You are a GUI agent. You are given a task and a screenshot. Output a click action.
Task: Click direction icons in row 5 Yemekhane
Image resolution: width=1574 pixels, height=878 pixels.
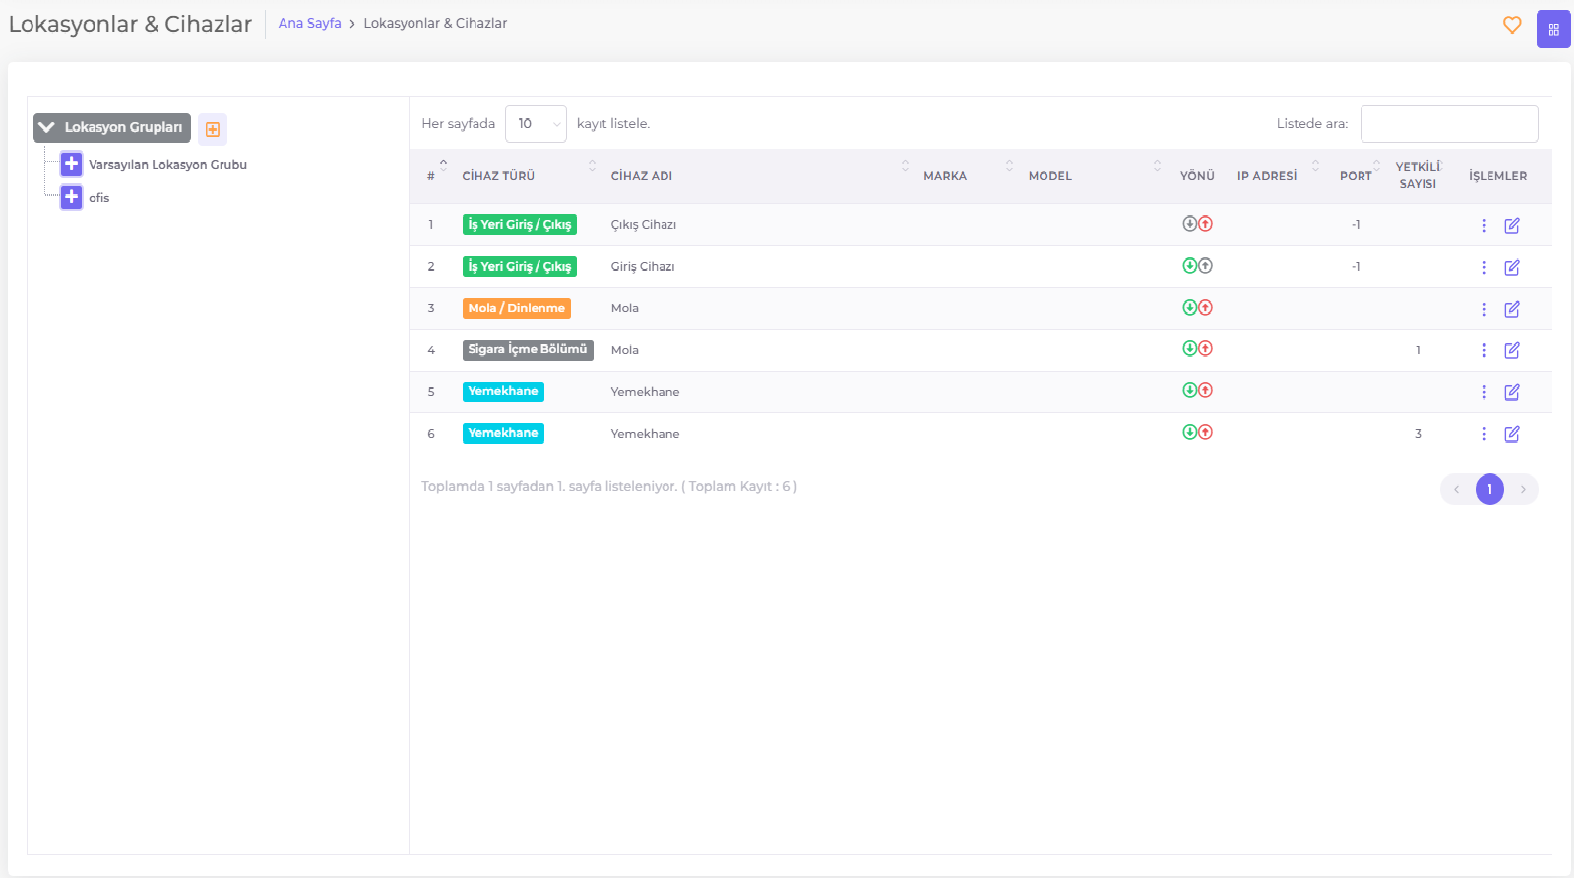click(x=1197, y=391)
